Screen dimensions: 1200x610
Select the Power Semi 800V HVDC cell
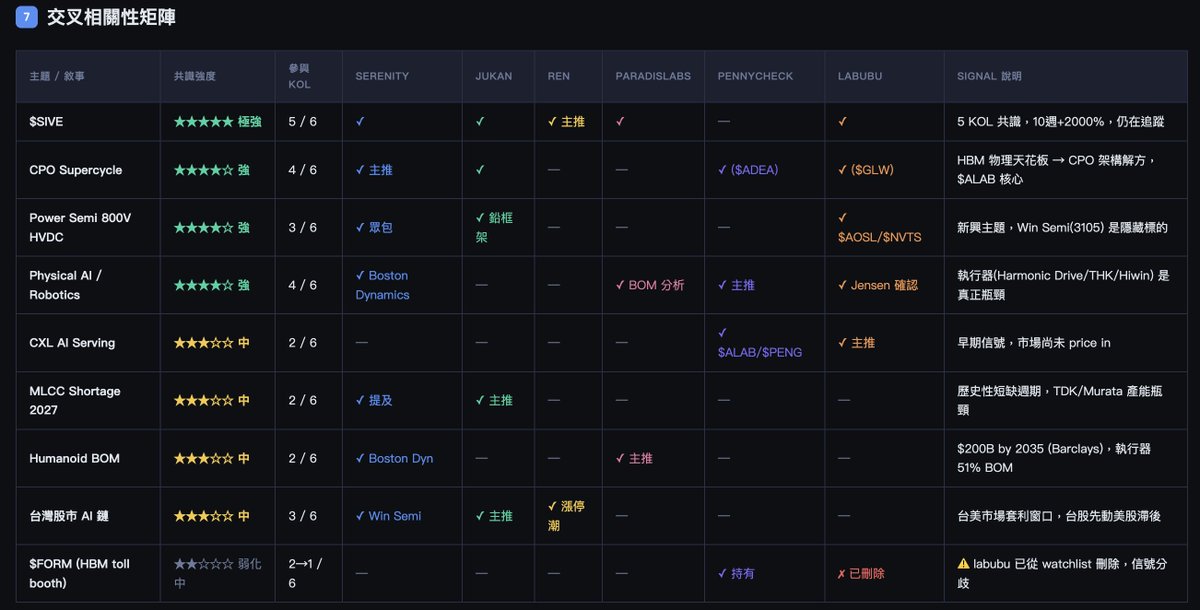coord(82,227)
